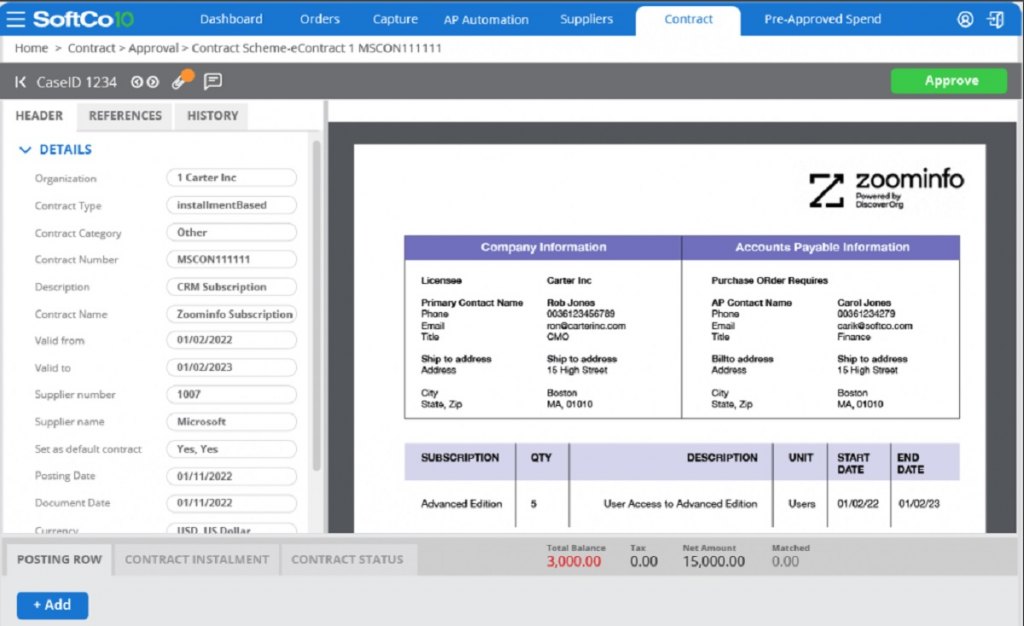Open attachments paperclip icon
The image size is (1024, 626).
[x=182, y=80]
